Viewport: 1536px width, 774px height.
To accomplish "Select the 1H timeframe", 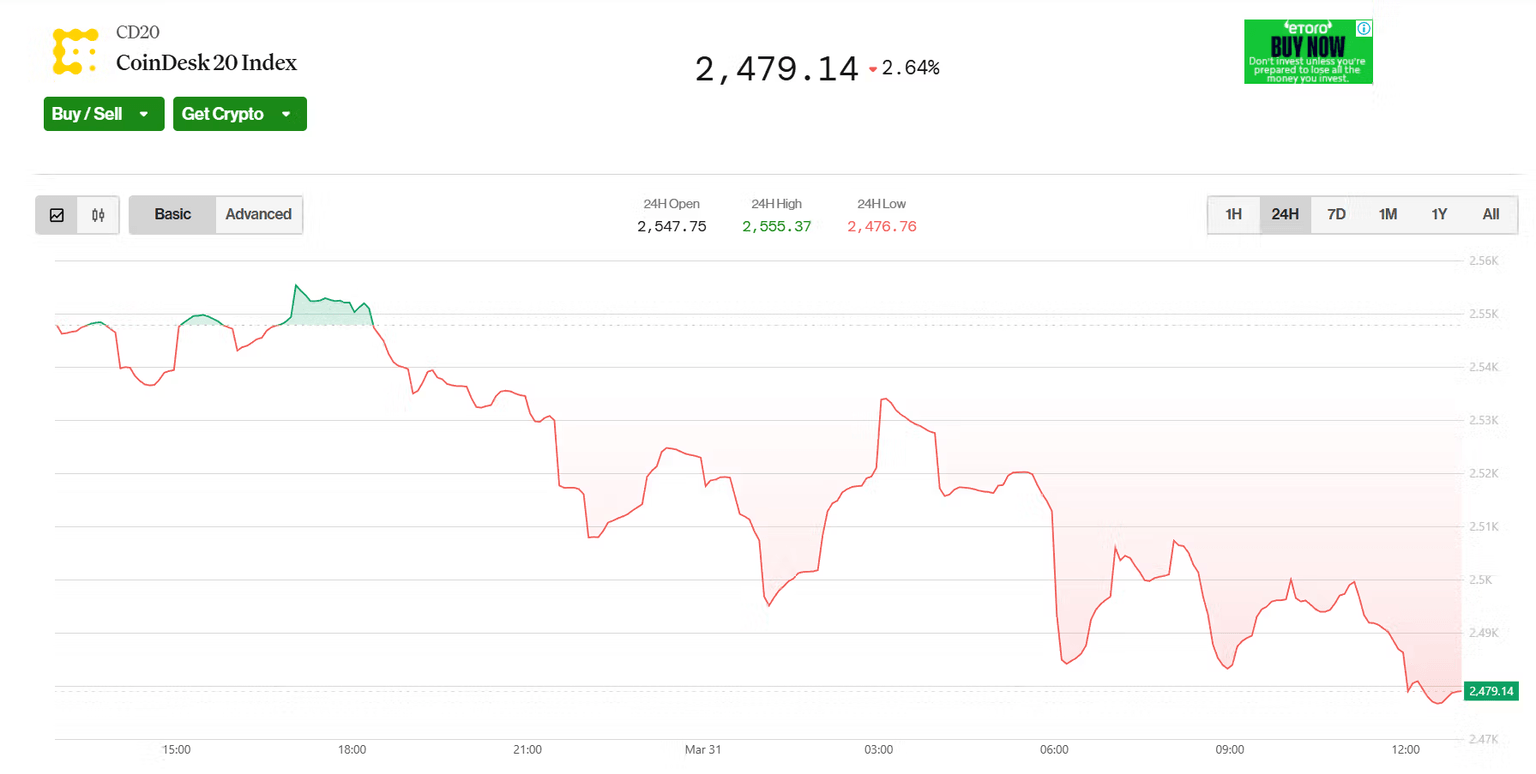I will point(1233,214).
